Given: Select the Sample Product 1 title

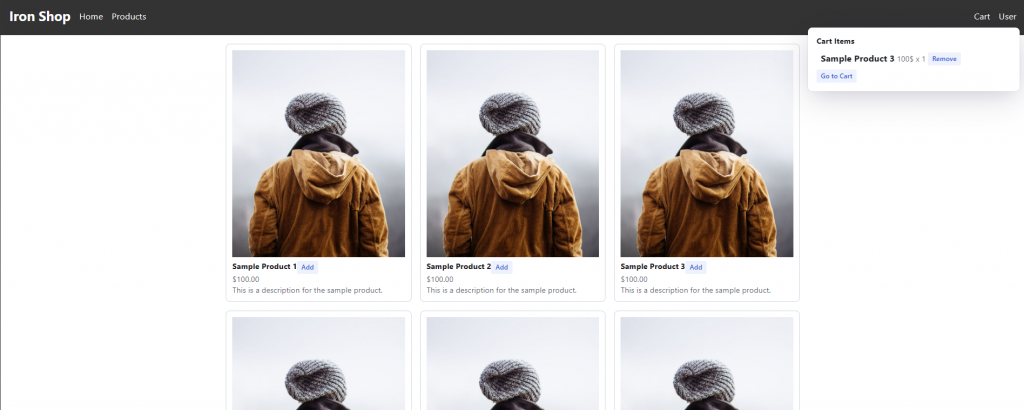Looking at the screenshot, I should pyautogui.click(x=264, y=267).
